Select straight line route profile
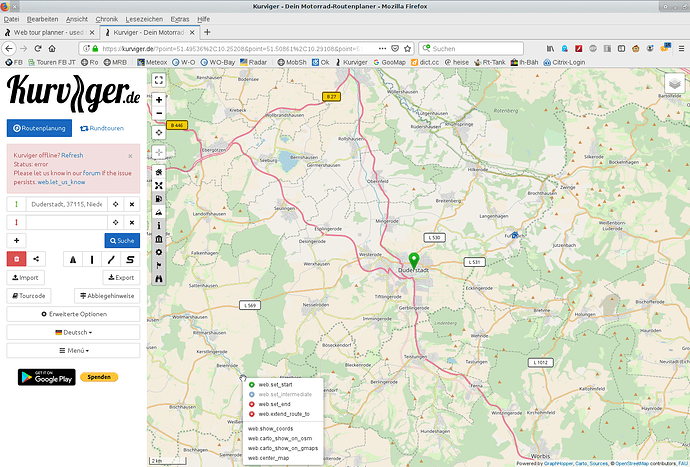 click(x=92, y=259)
